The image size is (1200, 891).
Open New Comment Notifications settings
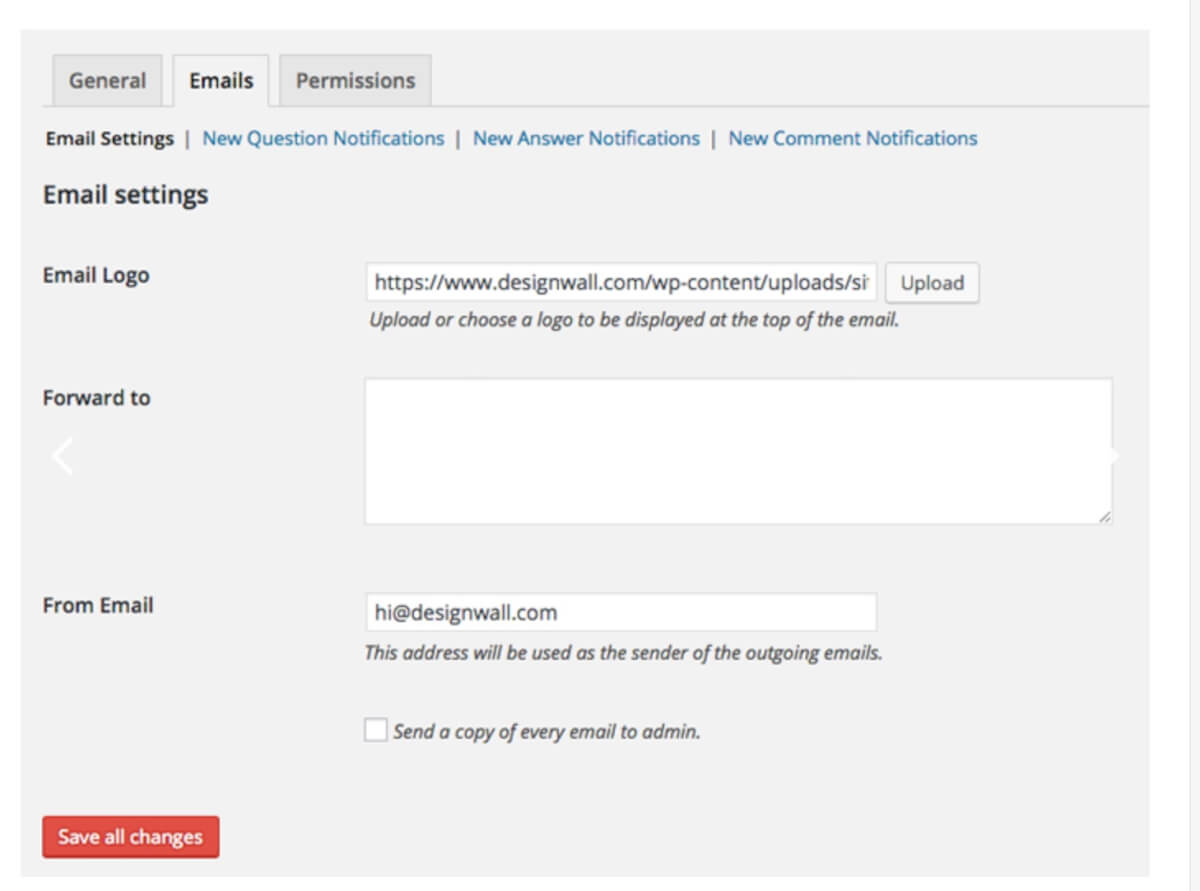pyautogui.click(x=851, y=138)
